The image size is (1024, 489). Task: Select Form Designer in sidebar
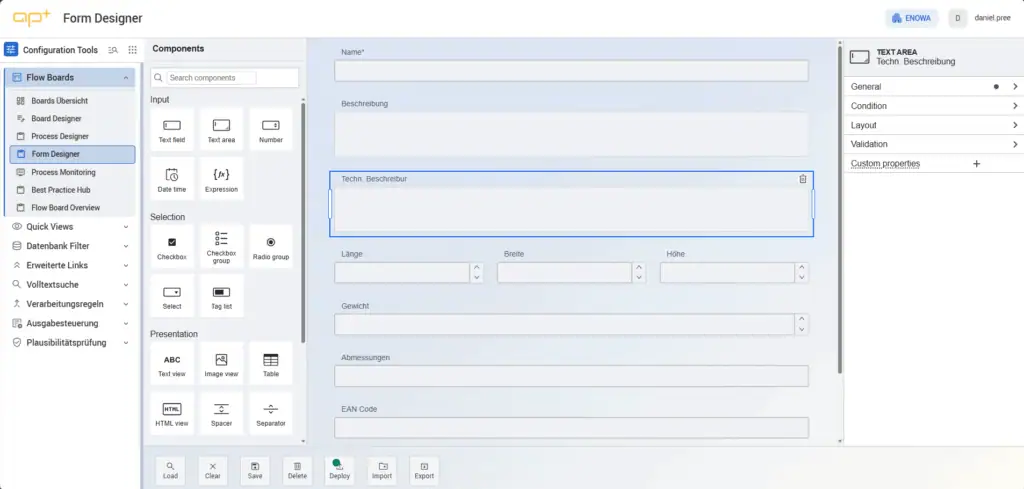tap(72, 154)
